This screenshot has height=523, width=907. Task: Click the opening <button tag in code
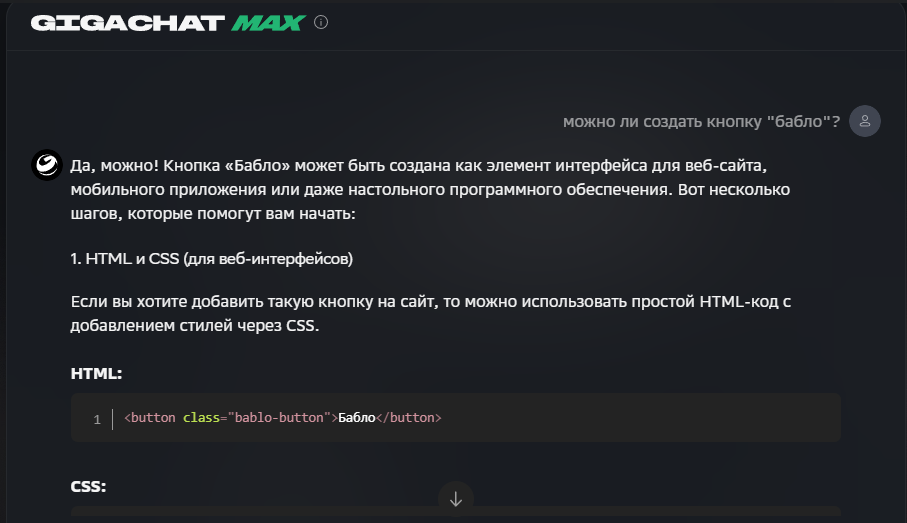151,418
